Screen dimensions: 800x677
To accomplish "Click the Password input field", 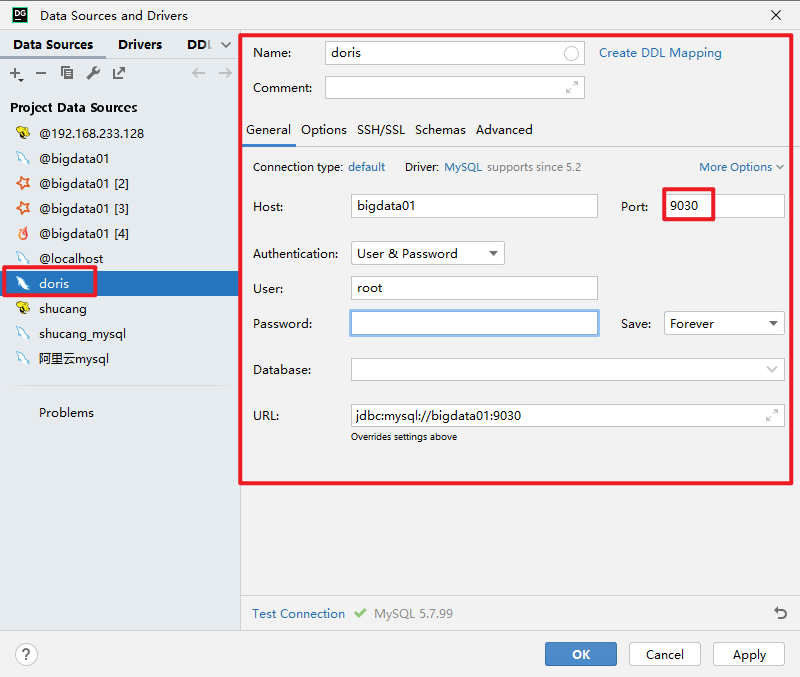I will coord(474,323).
